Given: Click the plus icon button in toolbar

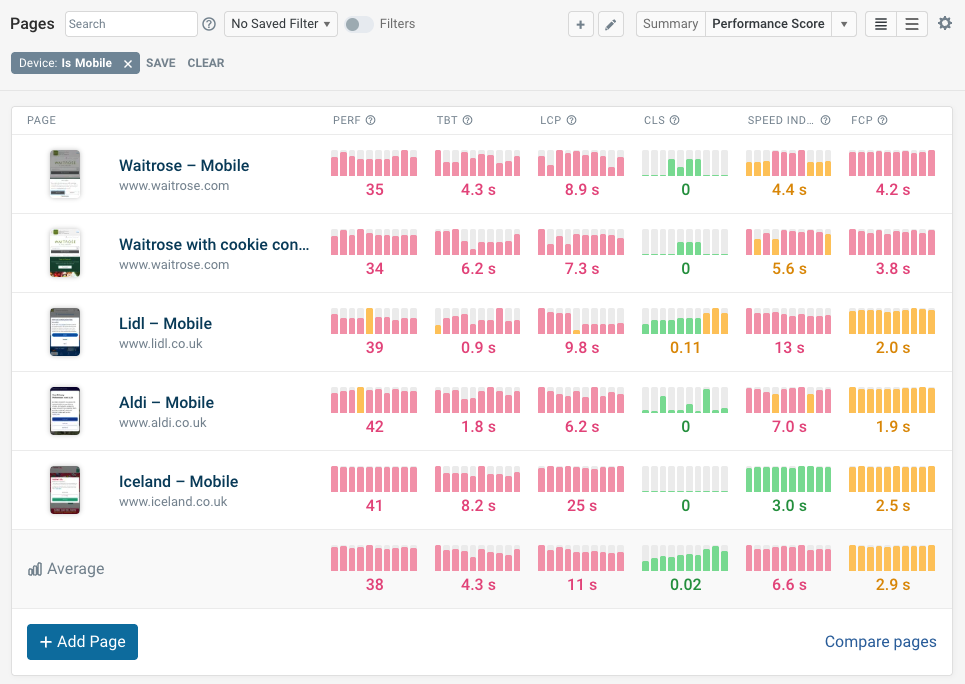Looking at the screenshot, I should pyautogui.click(x=580, y=24).
